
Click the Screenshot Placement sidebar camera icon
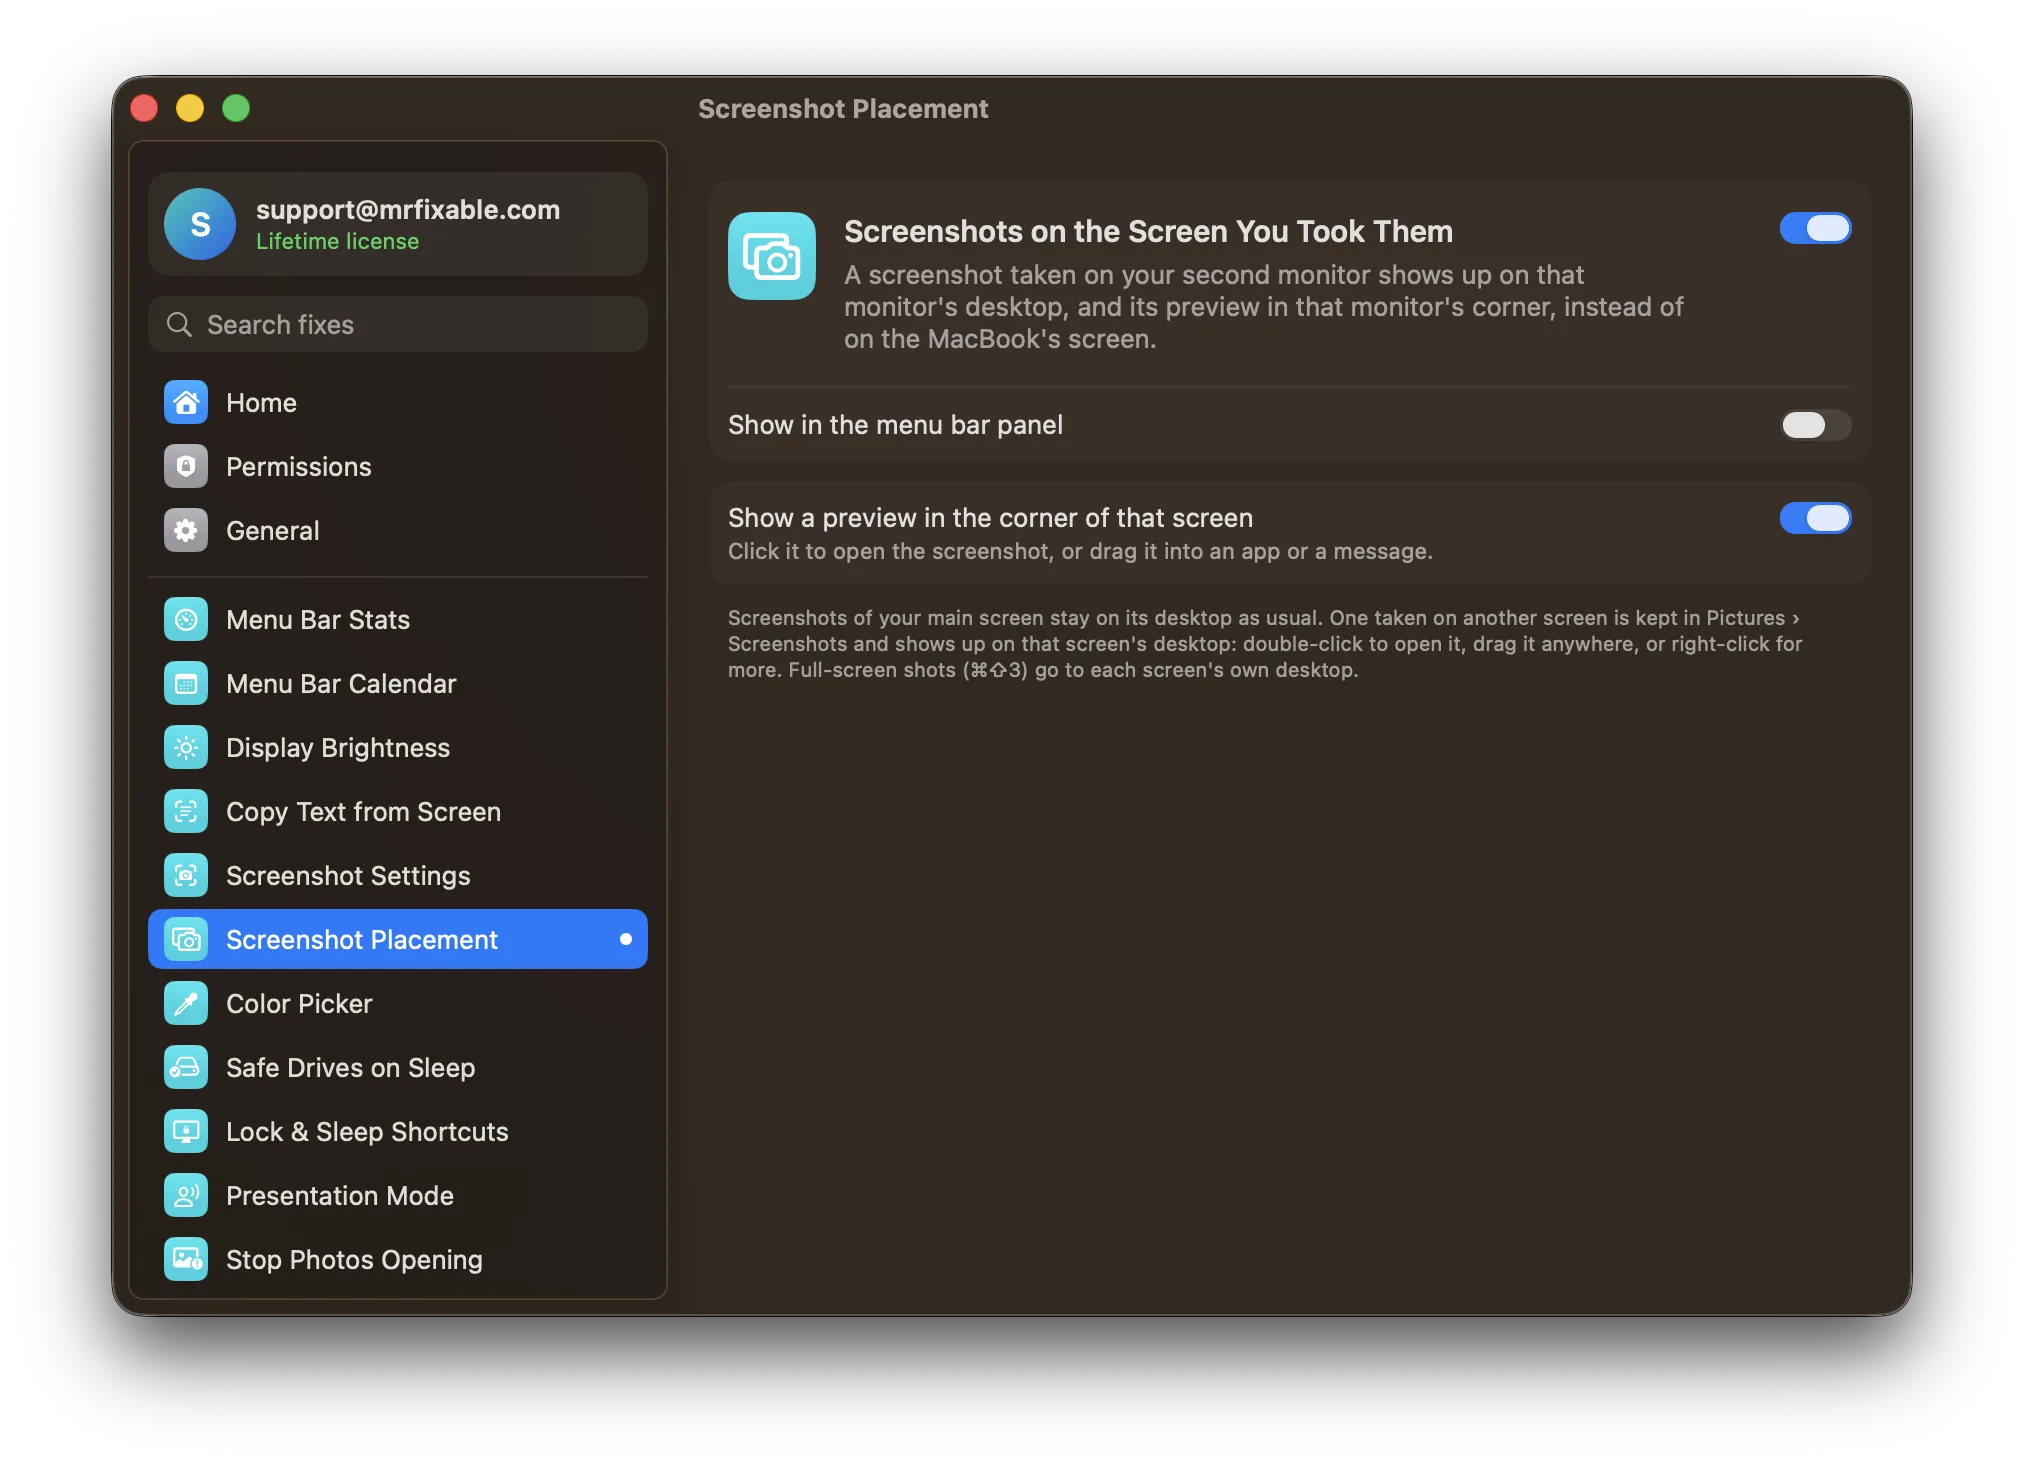tap(186, 940)
